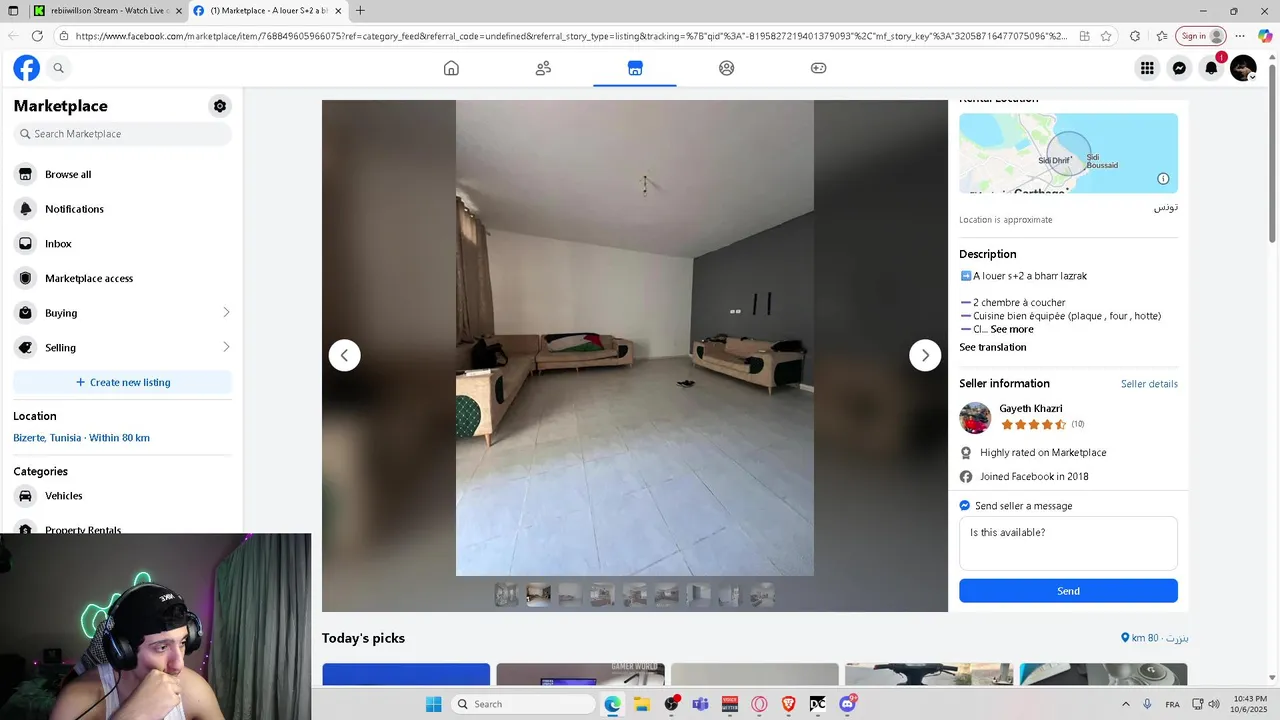Image resolution: width=1280 pixels, height=720 pixels.
Task: Open the Groups icon in top bar
Action: [x=727, y=68]
